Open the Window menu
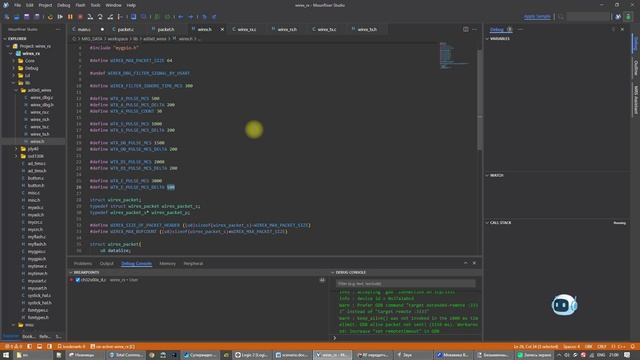The height and width of the screenshot is (360, 640). 113,5
